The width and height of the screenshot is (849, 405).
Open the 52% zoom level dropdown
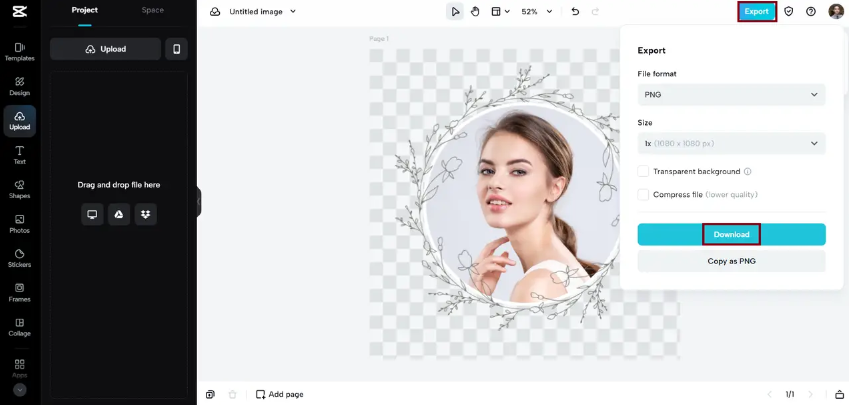coord(534,12)
